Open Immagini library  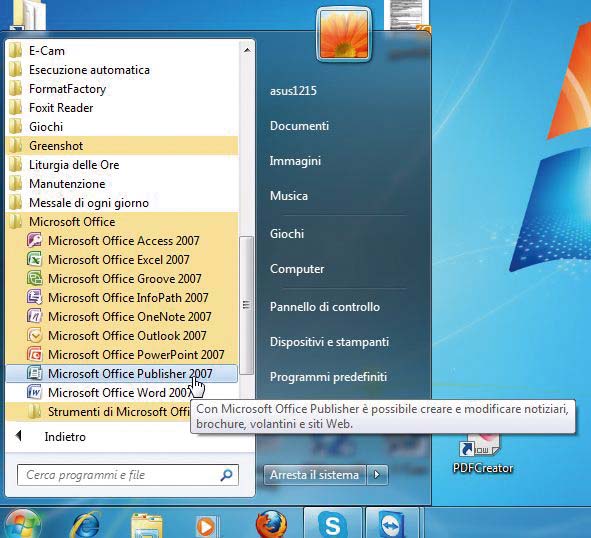pyautogui.click(x=295, y=161)
